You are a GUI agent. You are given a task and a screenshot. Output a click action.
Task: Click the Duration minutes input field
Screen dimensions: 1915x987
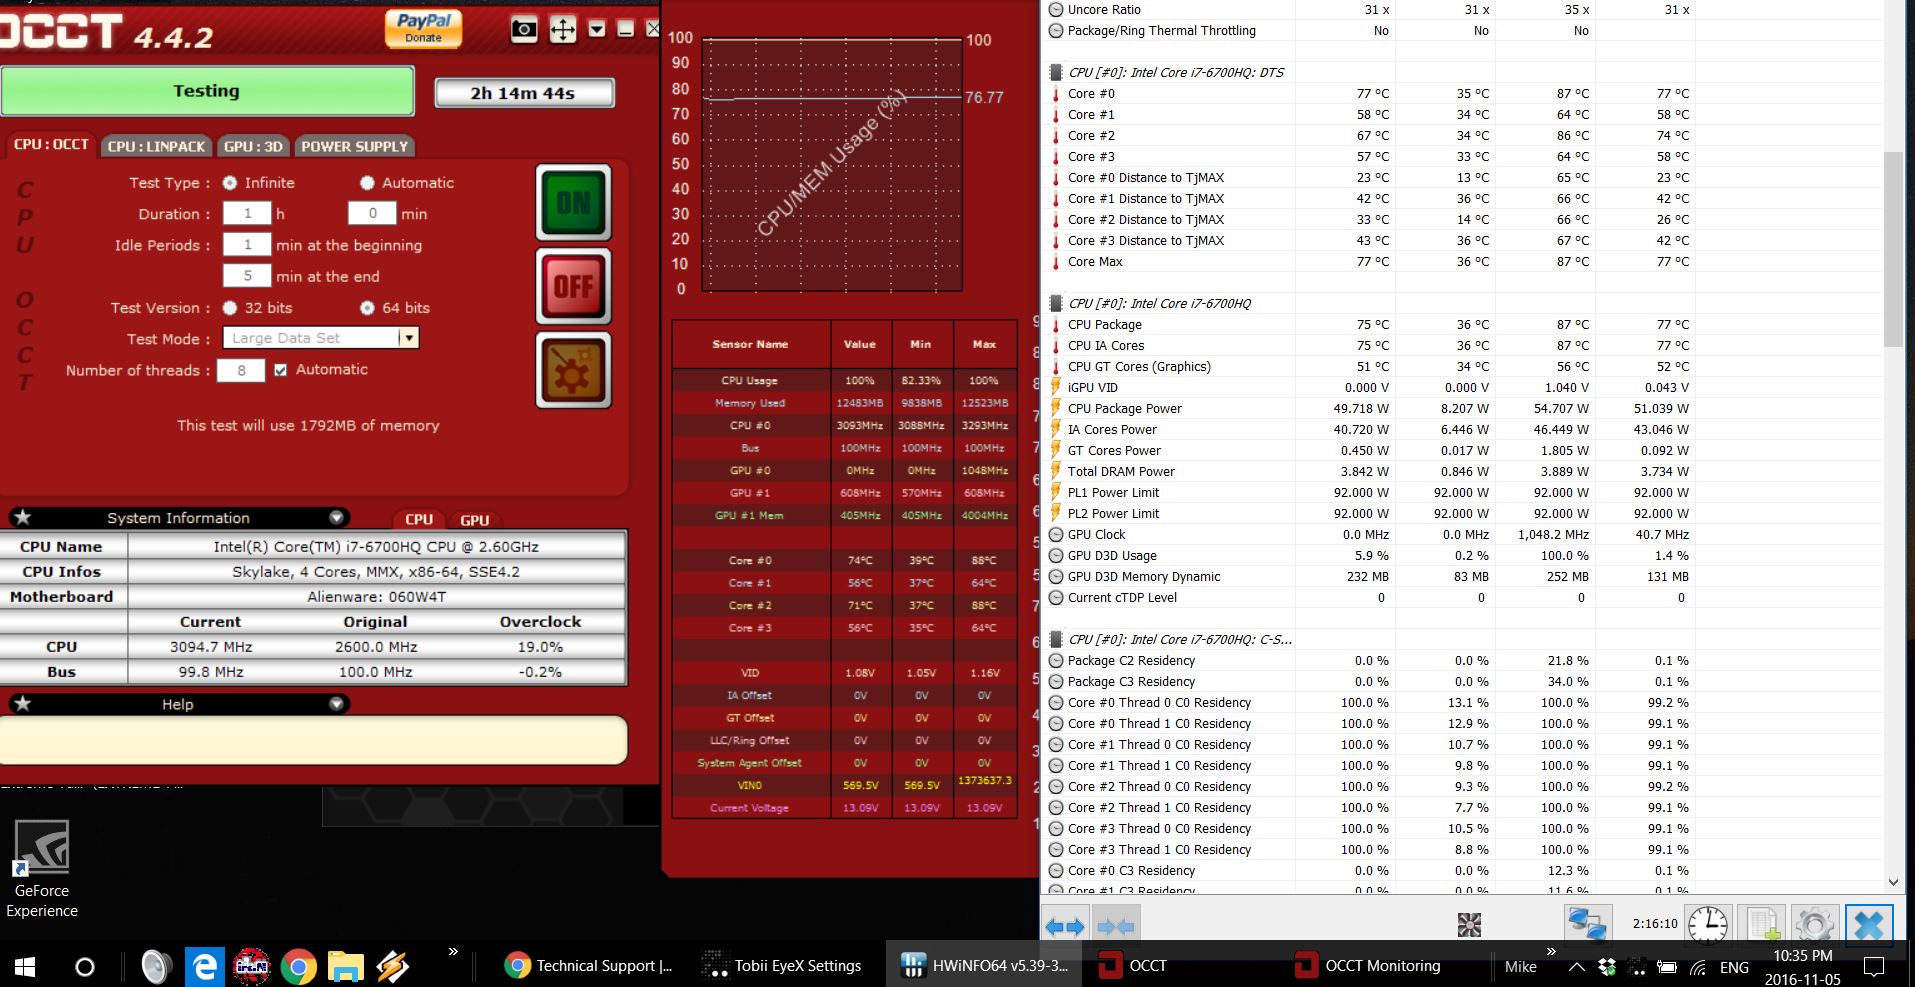pyautogui.click(x=372, y=213)
